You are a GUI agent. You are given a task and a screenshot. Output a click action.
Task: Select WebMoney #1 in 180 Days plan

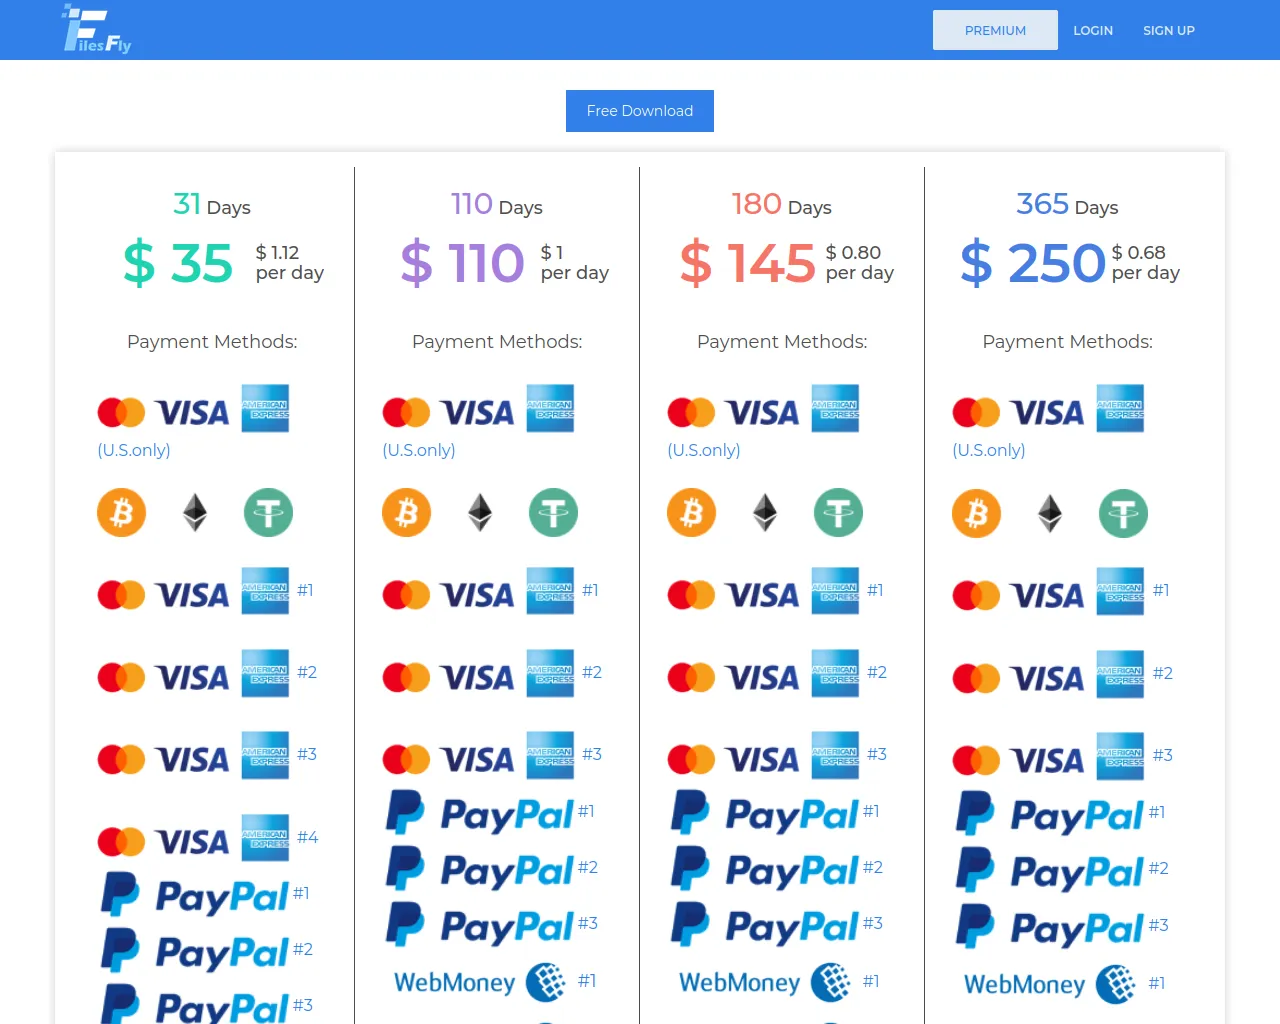pyautogui.click(x=779, y=982)
